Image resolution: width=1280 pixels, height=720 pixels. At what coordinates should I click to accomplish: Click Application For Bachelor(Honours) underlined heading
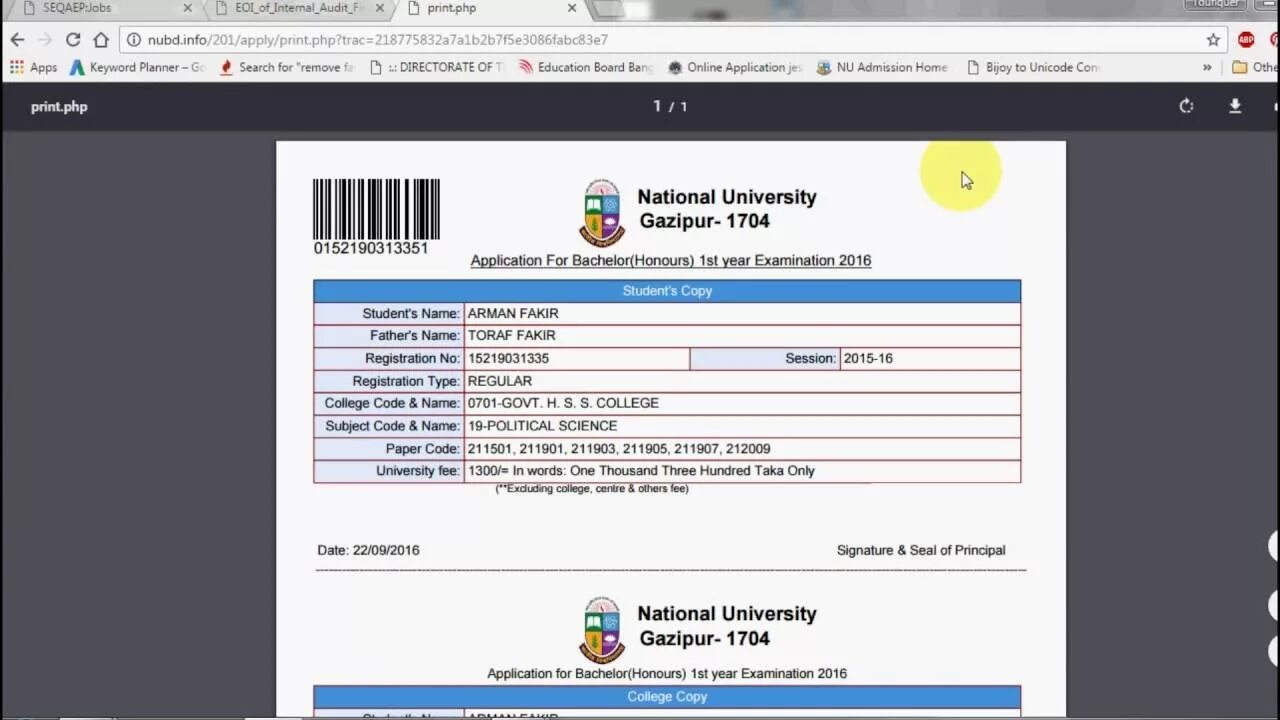(671, 260)
